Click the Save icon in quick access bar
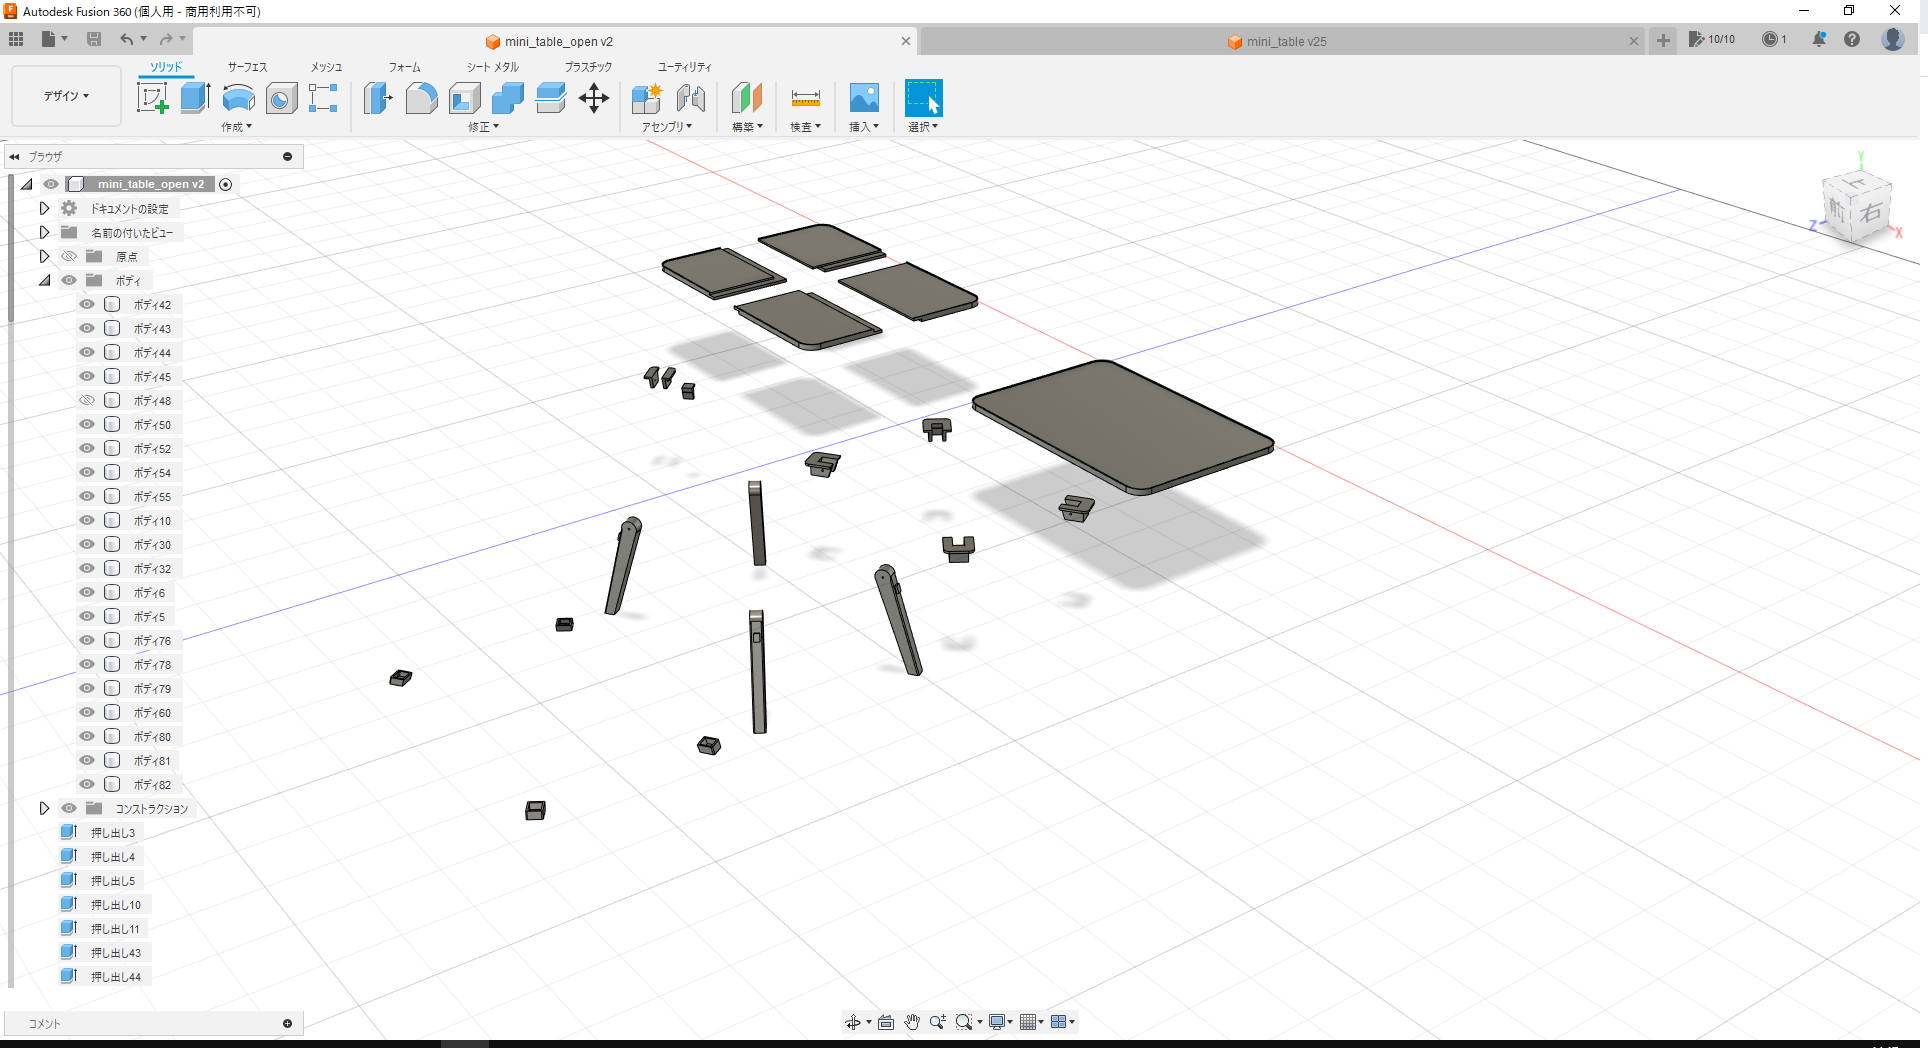This screenshot has width=1928, height=1048. pos(94,38)
